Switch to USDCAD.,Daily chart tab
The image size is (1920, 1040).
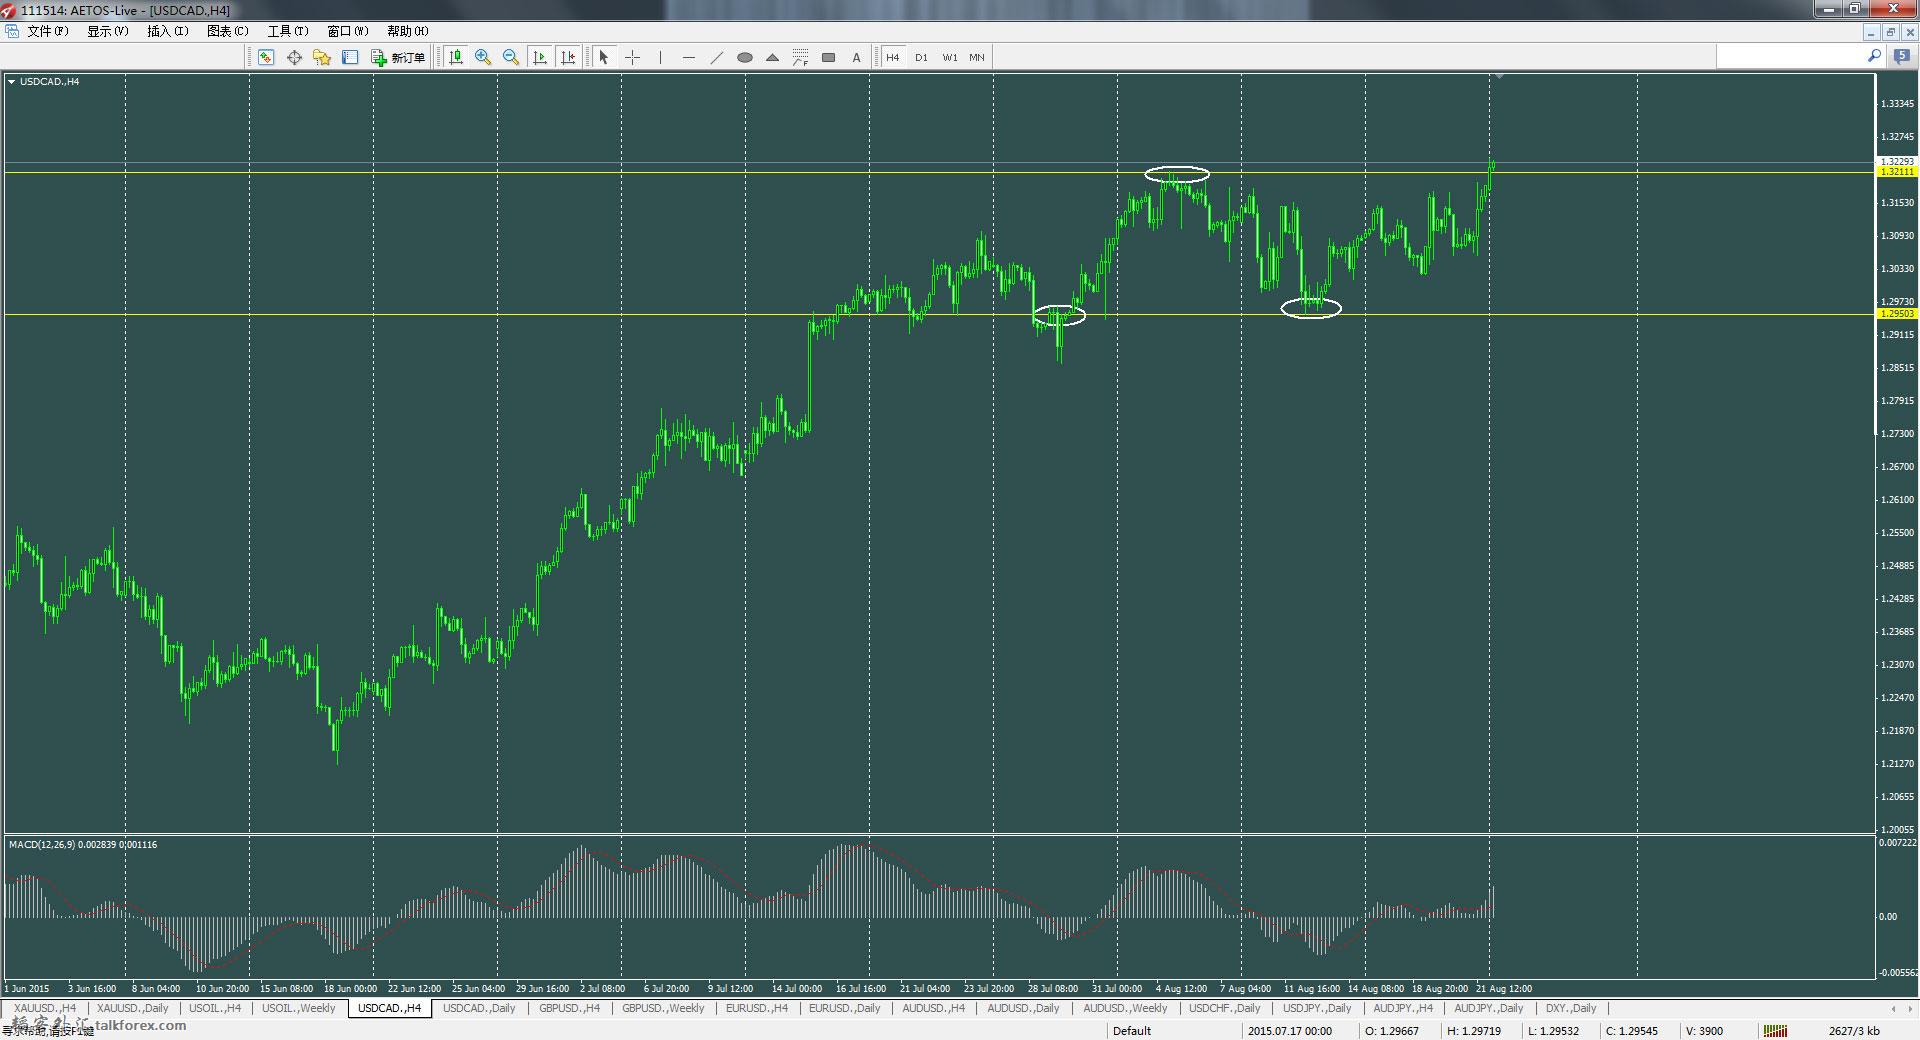479,1008
